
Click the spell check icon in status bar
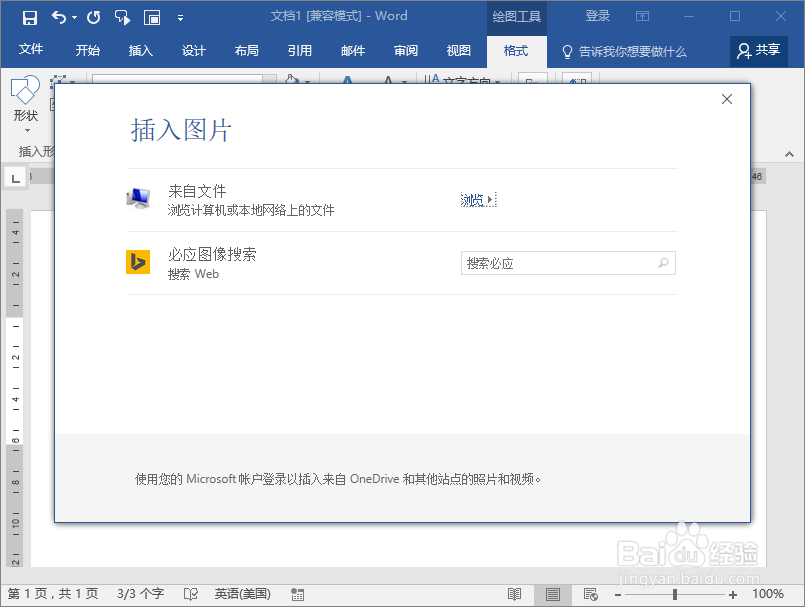pos(189,594)
